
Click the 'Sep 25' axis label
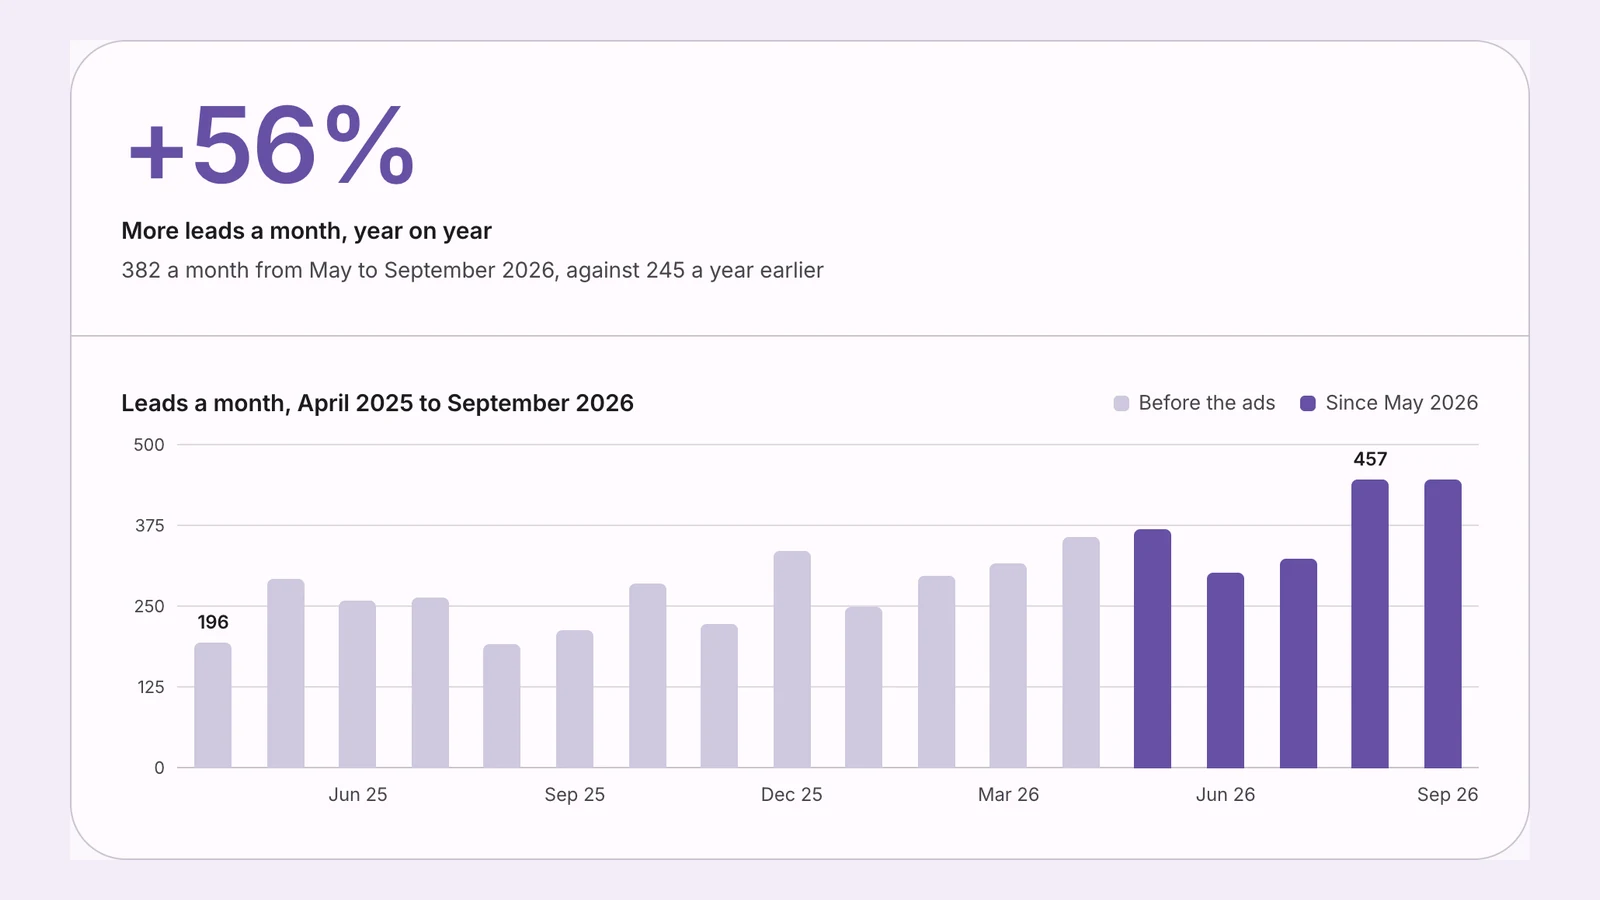(x=575, y=794)
